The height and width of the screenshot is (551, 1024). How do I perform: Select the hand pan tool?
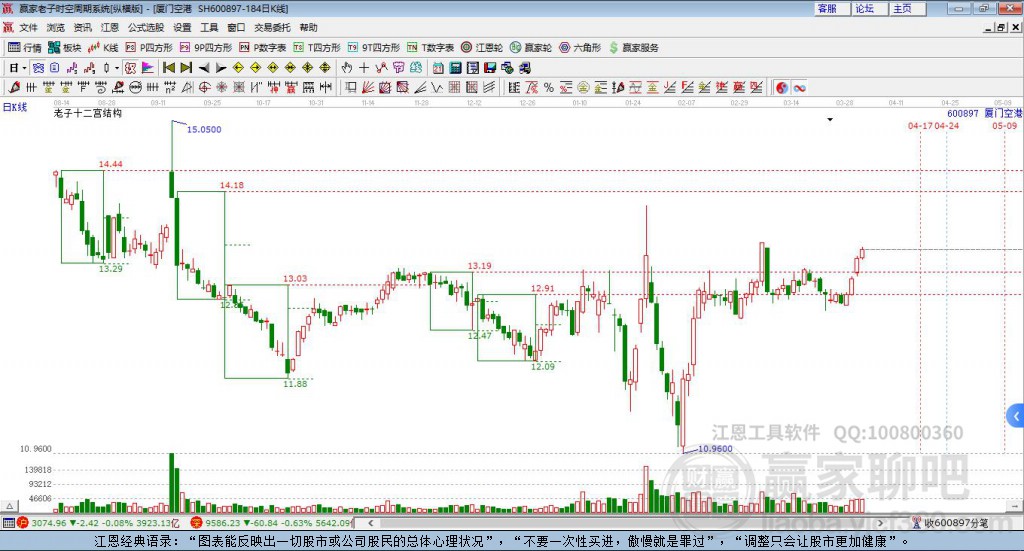[x=347, y=68]
